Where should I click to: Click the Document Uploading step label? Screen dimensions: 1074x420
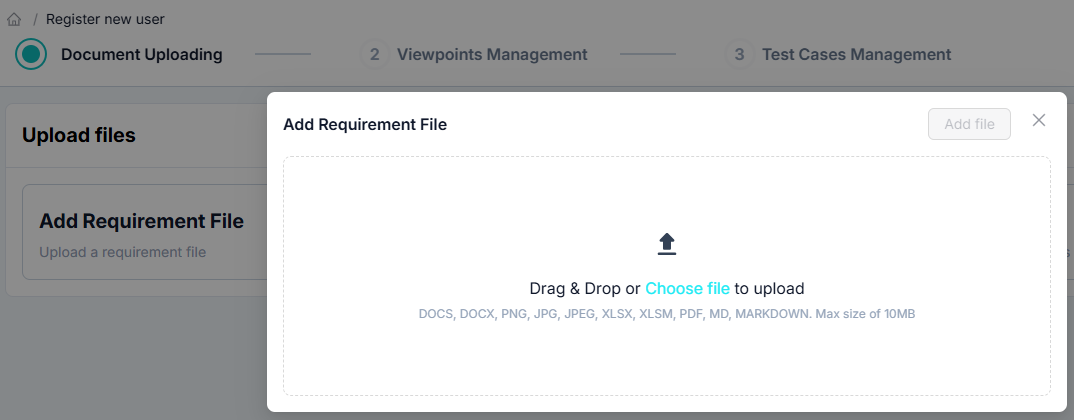pos(142,55)
